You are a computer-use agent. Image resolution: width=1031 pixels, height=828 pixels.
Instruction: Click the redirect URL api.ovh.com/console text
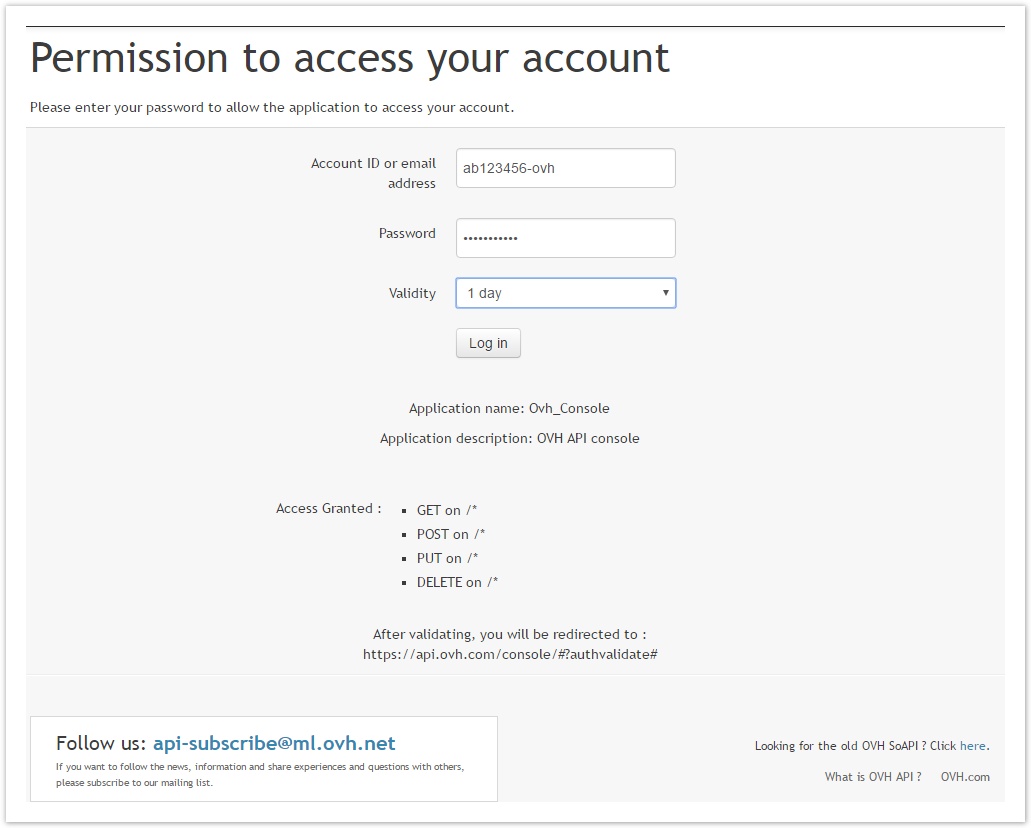pos(509,654)
